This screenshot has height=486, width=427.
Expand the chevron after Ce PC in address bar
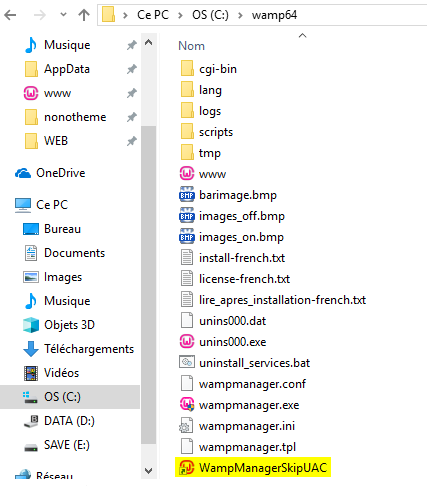(180, 15)
